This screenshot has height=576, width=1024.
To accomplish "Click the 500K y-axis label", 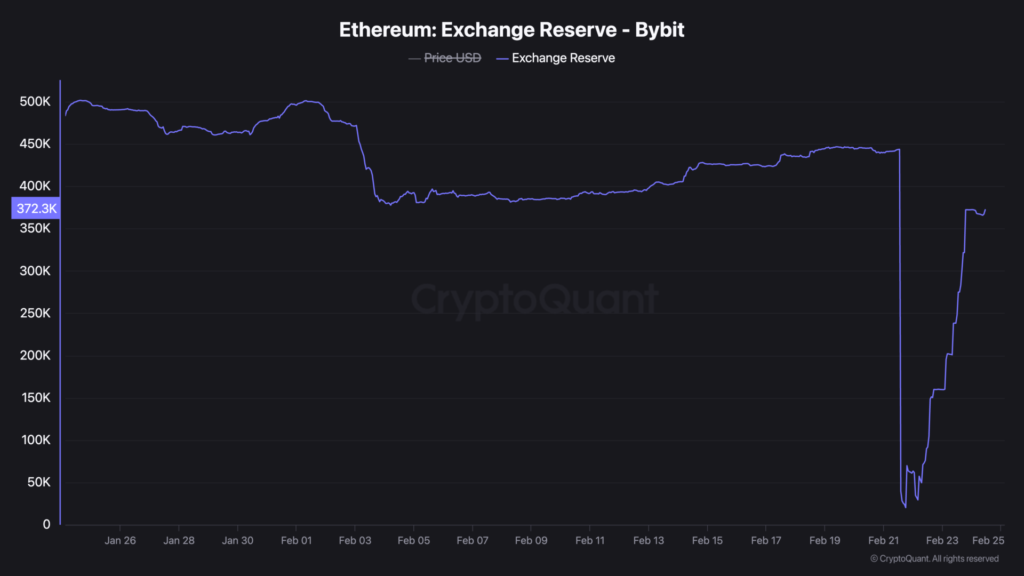I will (34, 102).
